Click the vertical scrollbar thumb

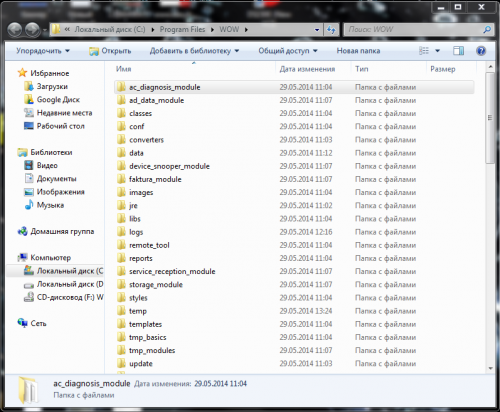point(490,118)
